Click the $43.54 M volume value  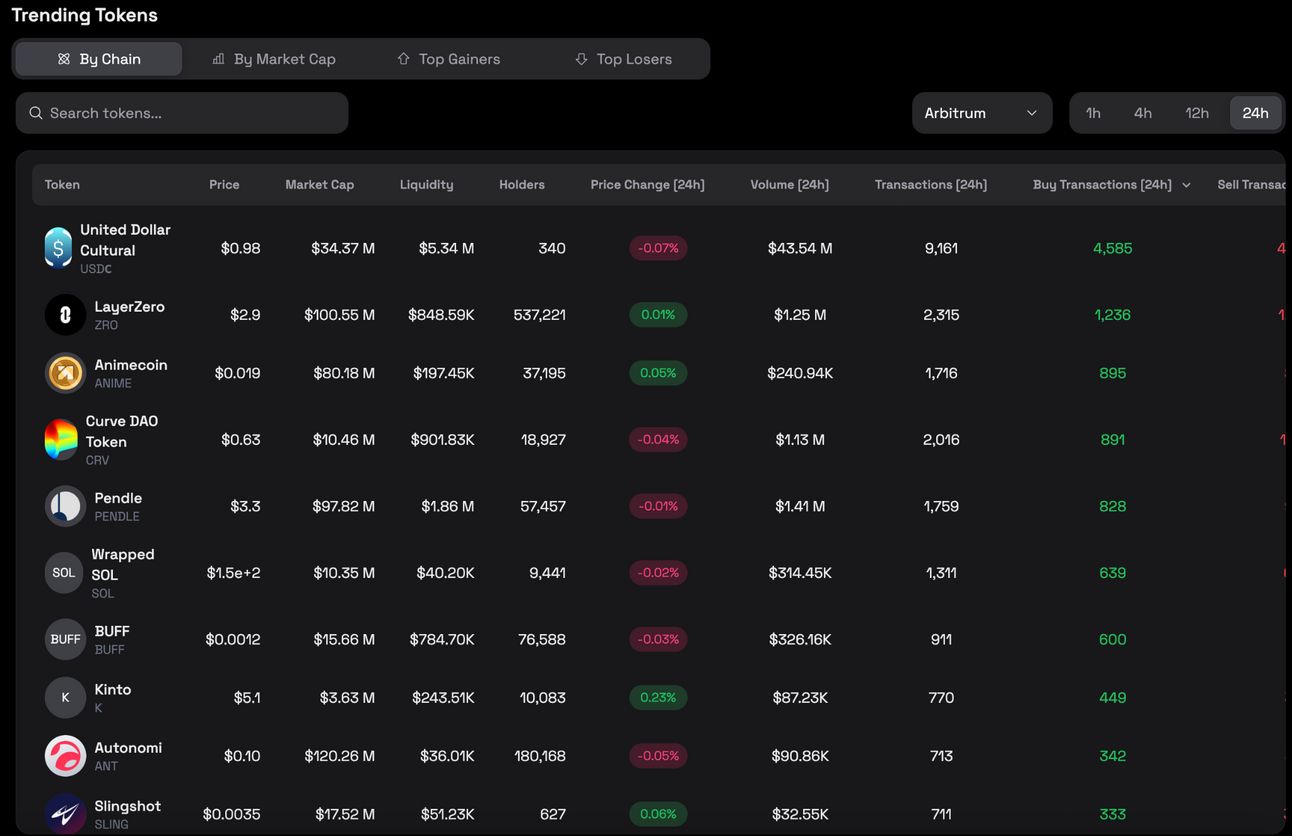[x=800, y=248]
